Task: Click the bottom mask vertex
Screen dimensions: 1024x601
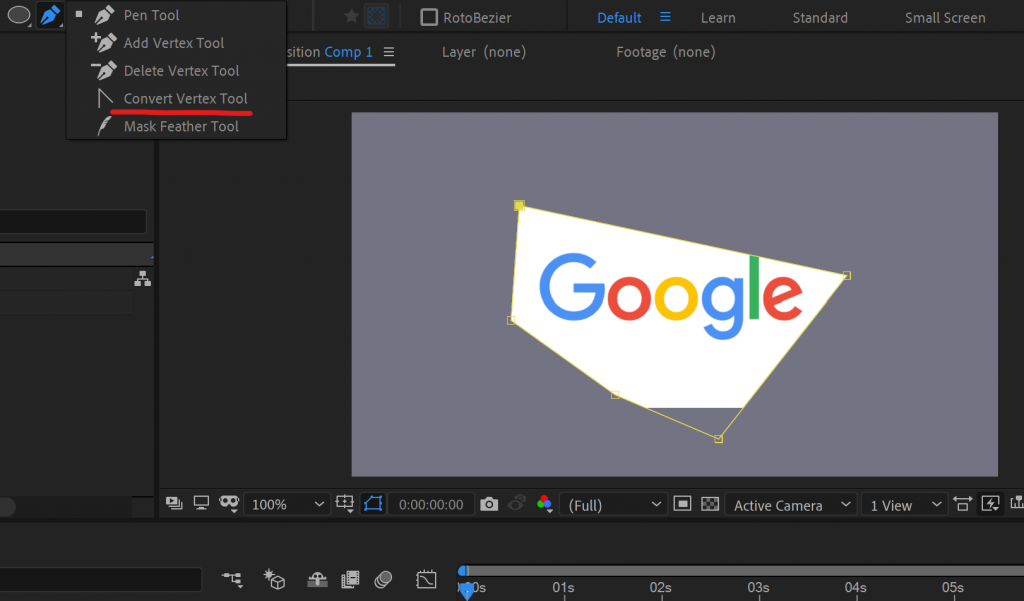Action: click(718, 439)
